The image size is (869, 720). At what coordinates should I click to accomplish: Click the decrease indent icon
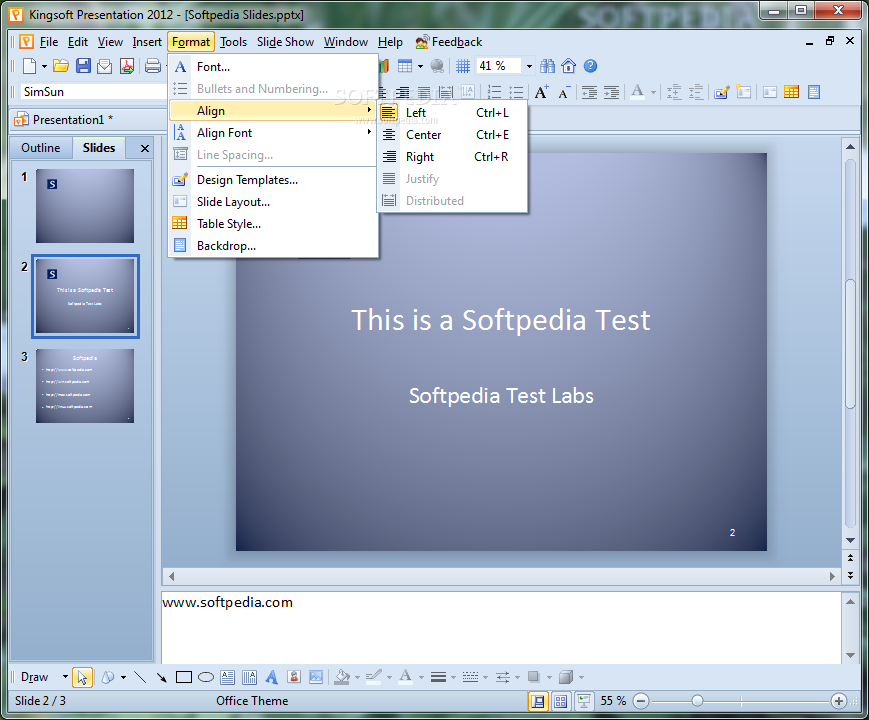point(589,92)
